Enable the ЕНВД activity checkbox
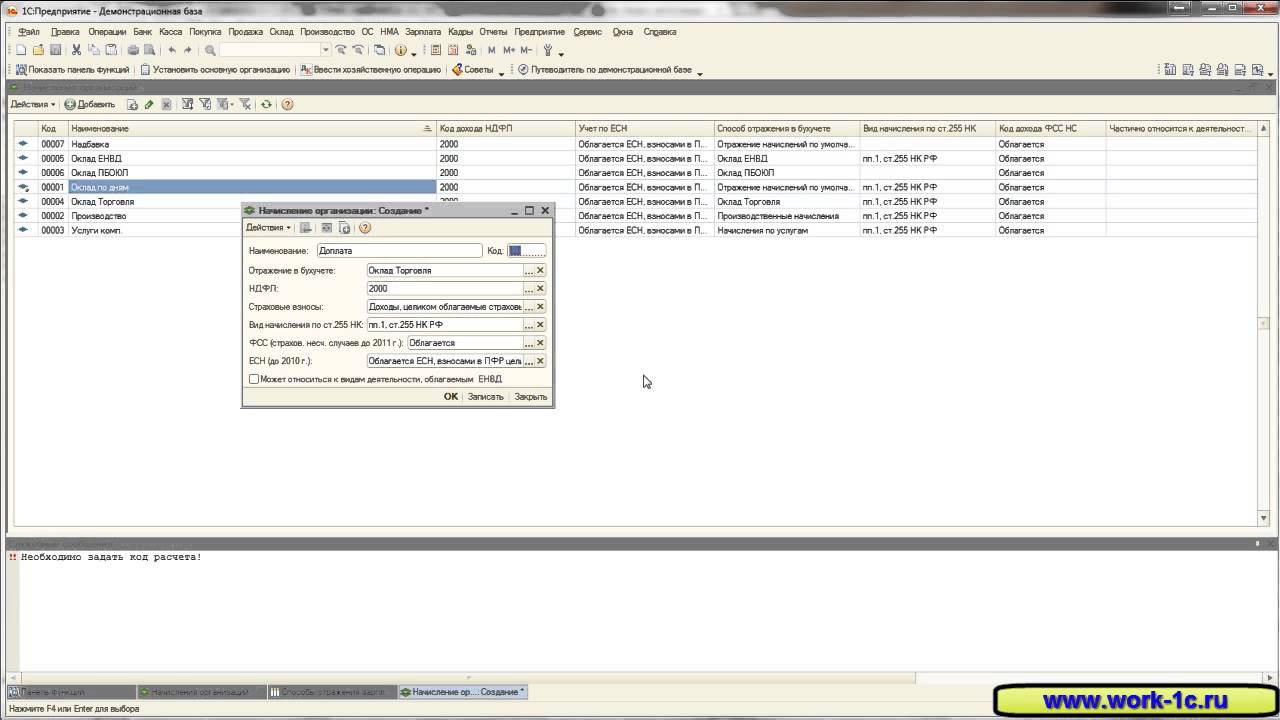 (x=254, y=379)
